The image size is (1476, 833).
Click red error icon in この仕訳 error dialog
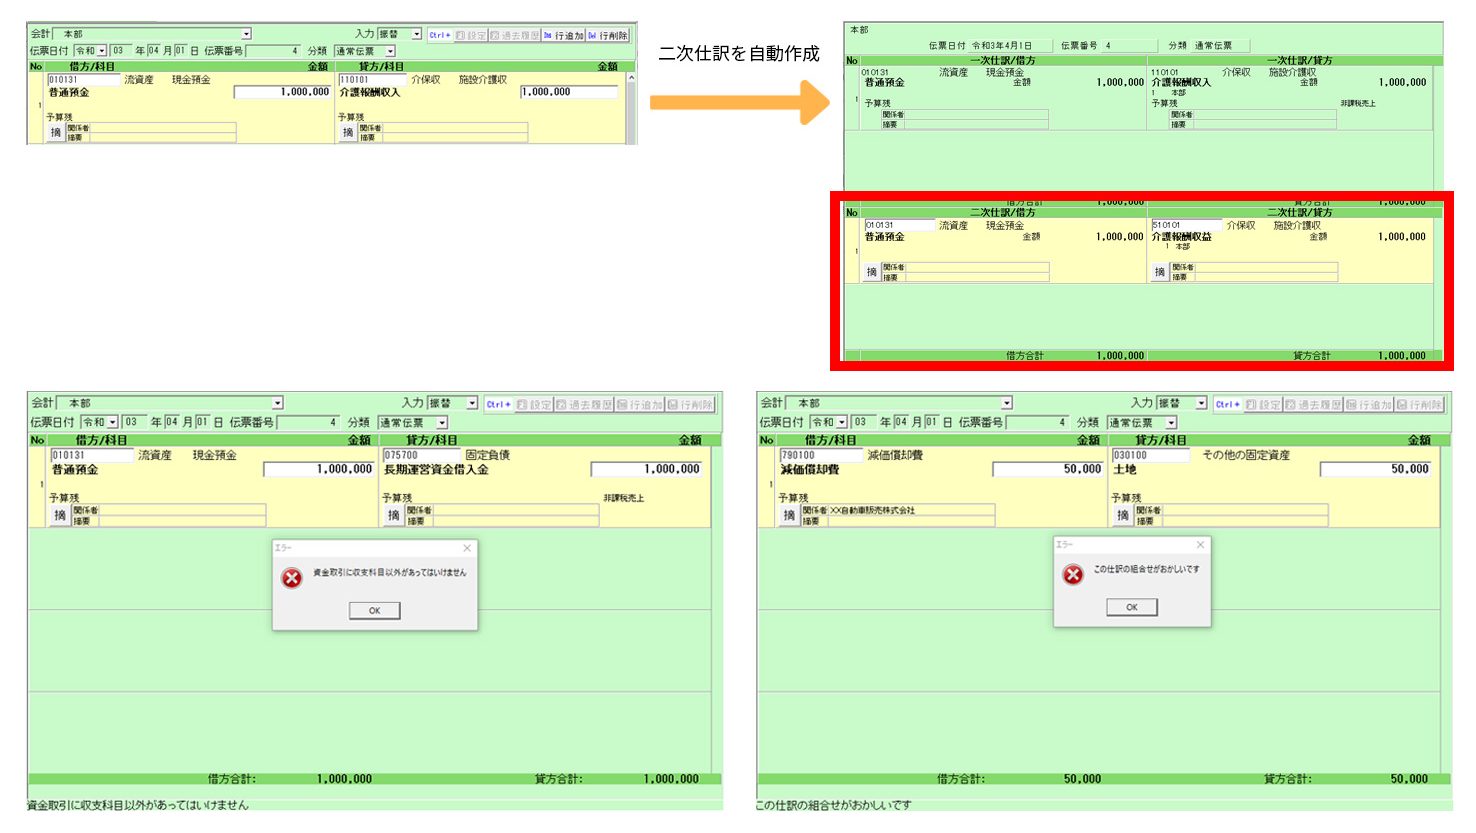coord(1073,574)
